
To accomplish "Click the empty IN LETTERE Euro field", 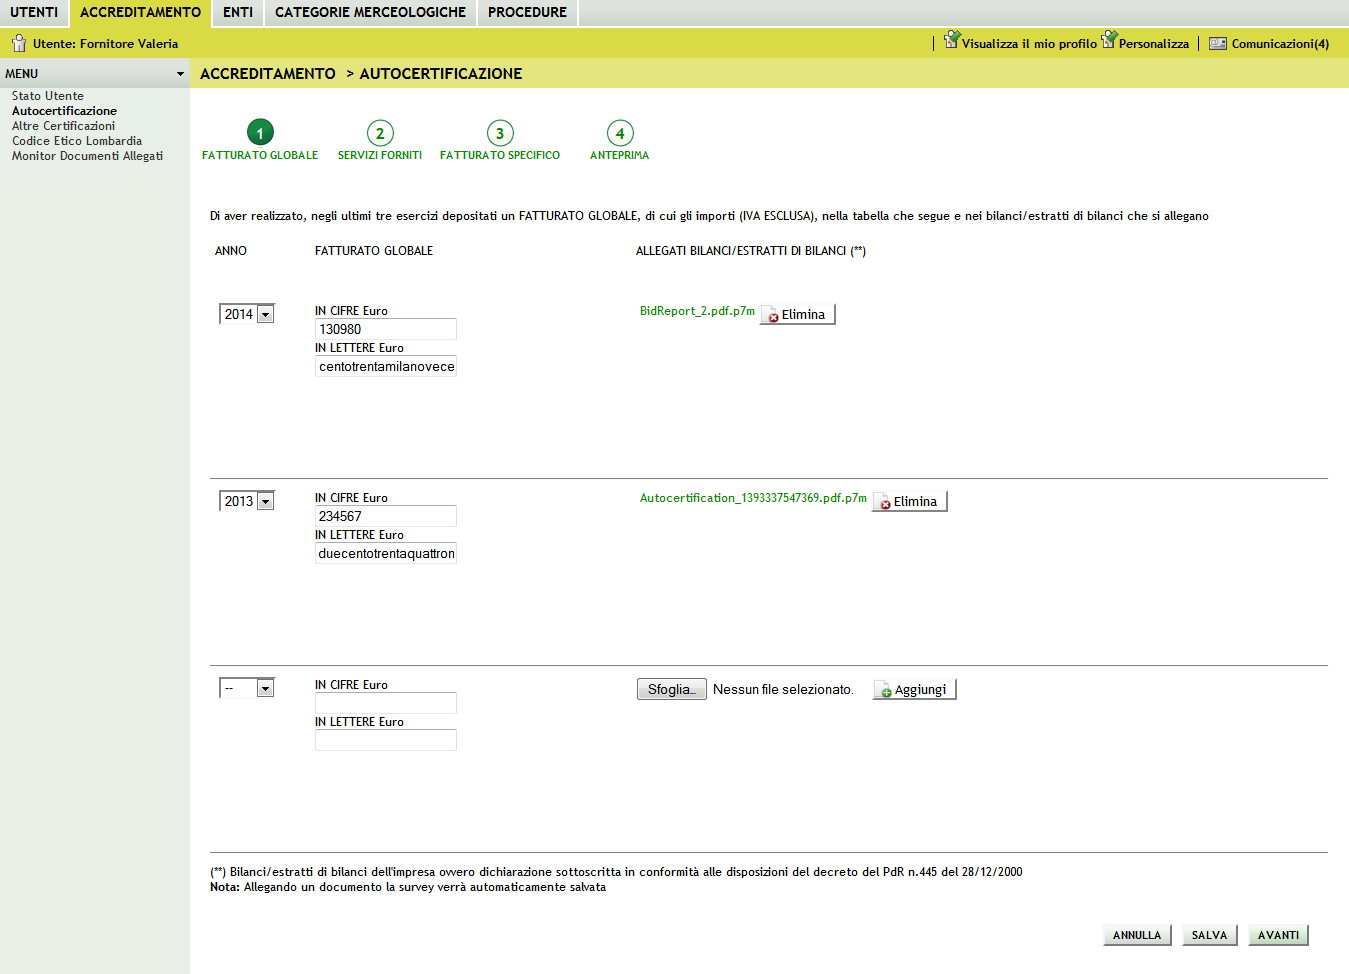I will pyautogui.click(x=386, y=740).
